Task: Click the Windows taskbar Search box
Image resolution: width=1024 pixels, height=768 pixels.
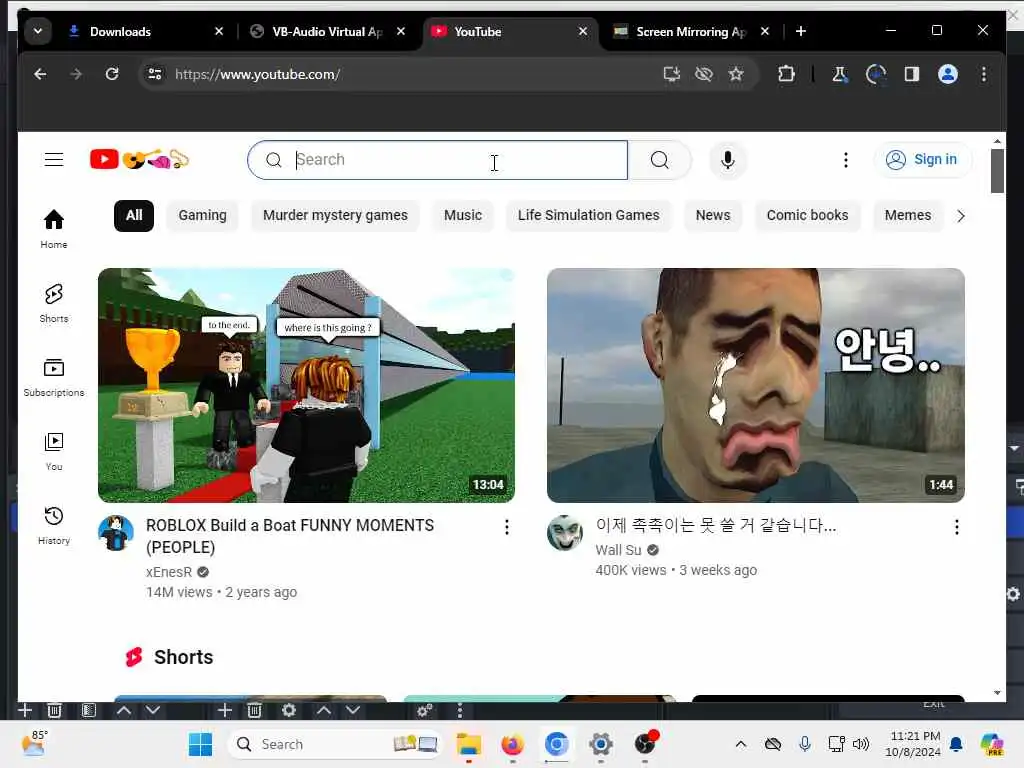Action: pos(334,744)
